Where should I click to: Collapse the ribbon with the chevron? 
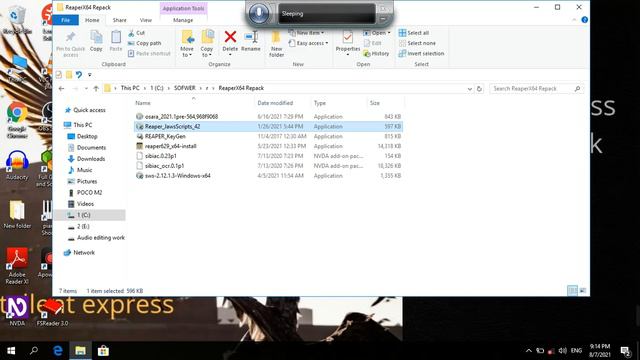click(x=574, y=20)
